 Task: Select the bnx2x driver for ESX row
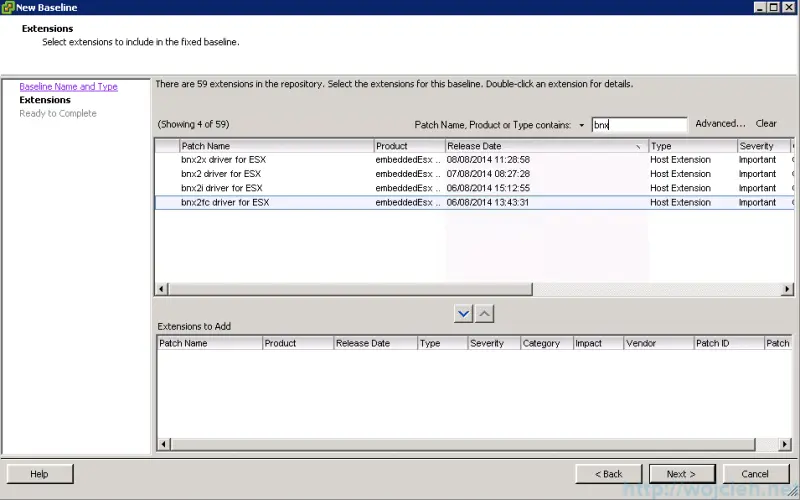click(474, 160)
